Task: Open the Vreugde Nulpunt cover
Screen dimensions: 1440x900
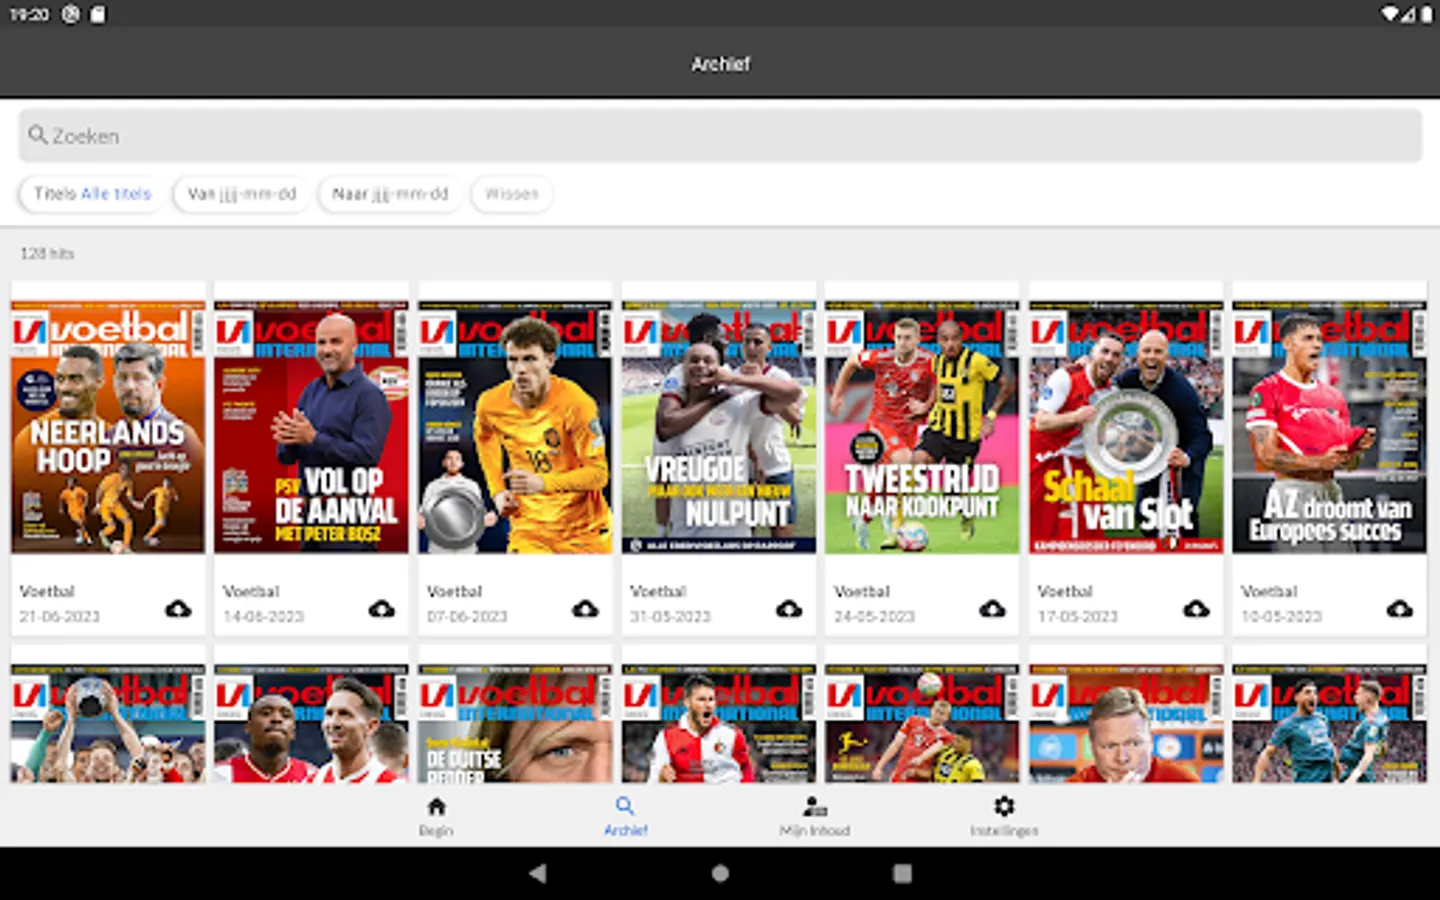Action: [x=718, y=427]
